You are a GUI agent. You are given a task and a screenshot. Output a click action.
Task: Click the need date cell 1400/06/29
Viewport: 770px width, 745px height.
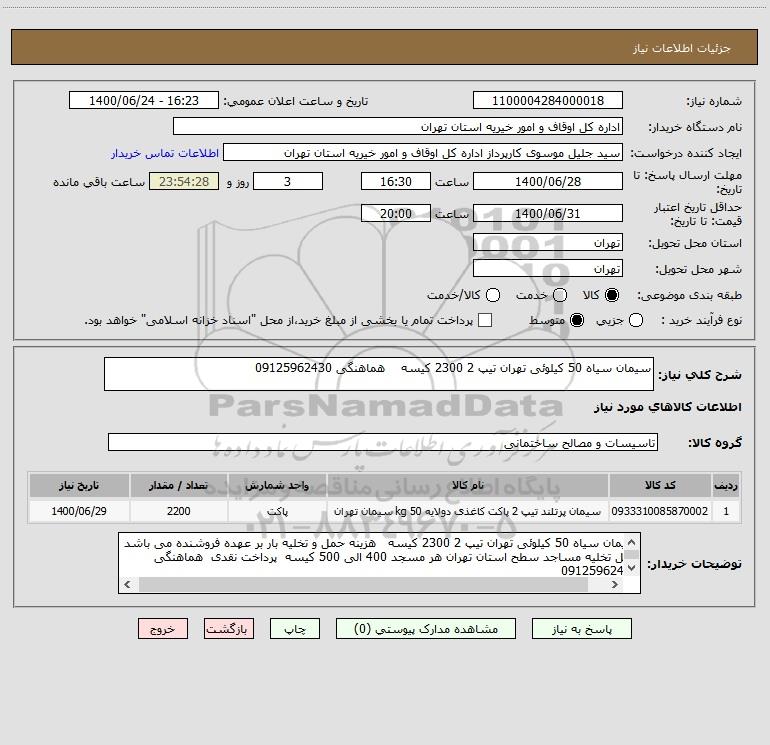click(x=79, y=511)
